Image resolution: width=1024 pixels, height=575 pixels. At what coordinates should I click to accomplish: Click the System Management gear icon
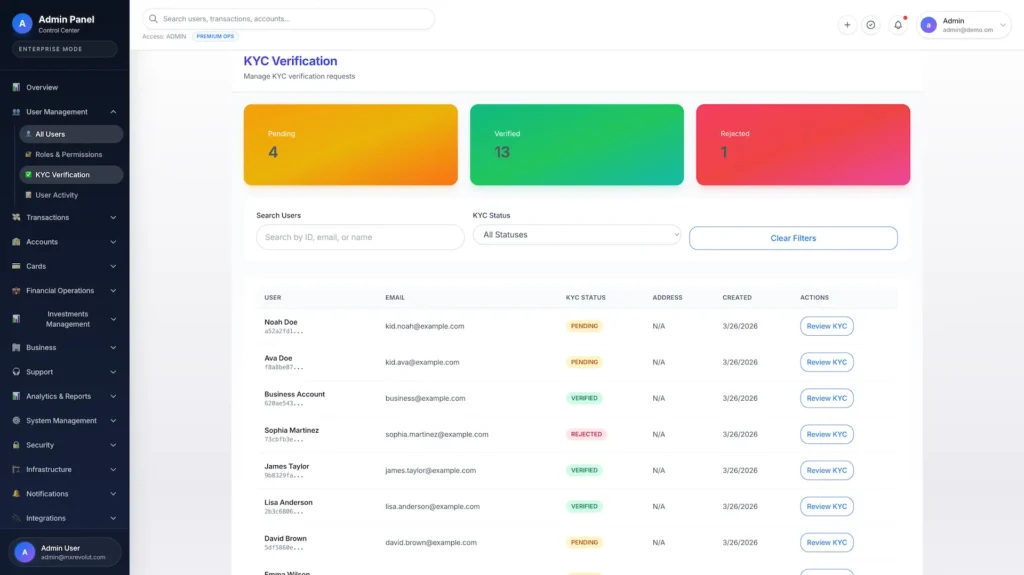tap(16, 420)
